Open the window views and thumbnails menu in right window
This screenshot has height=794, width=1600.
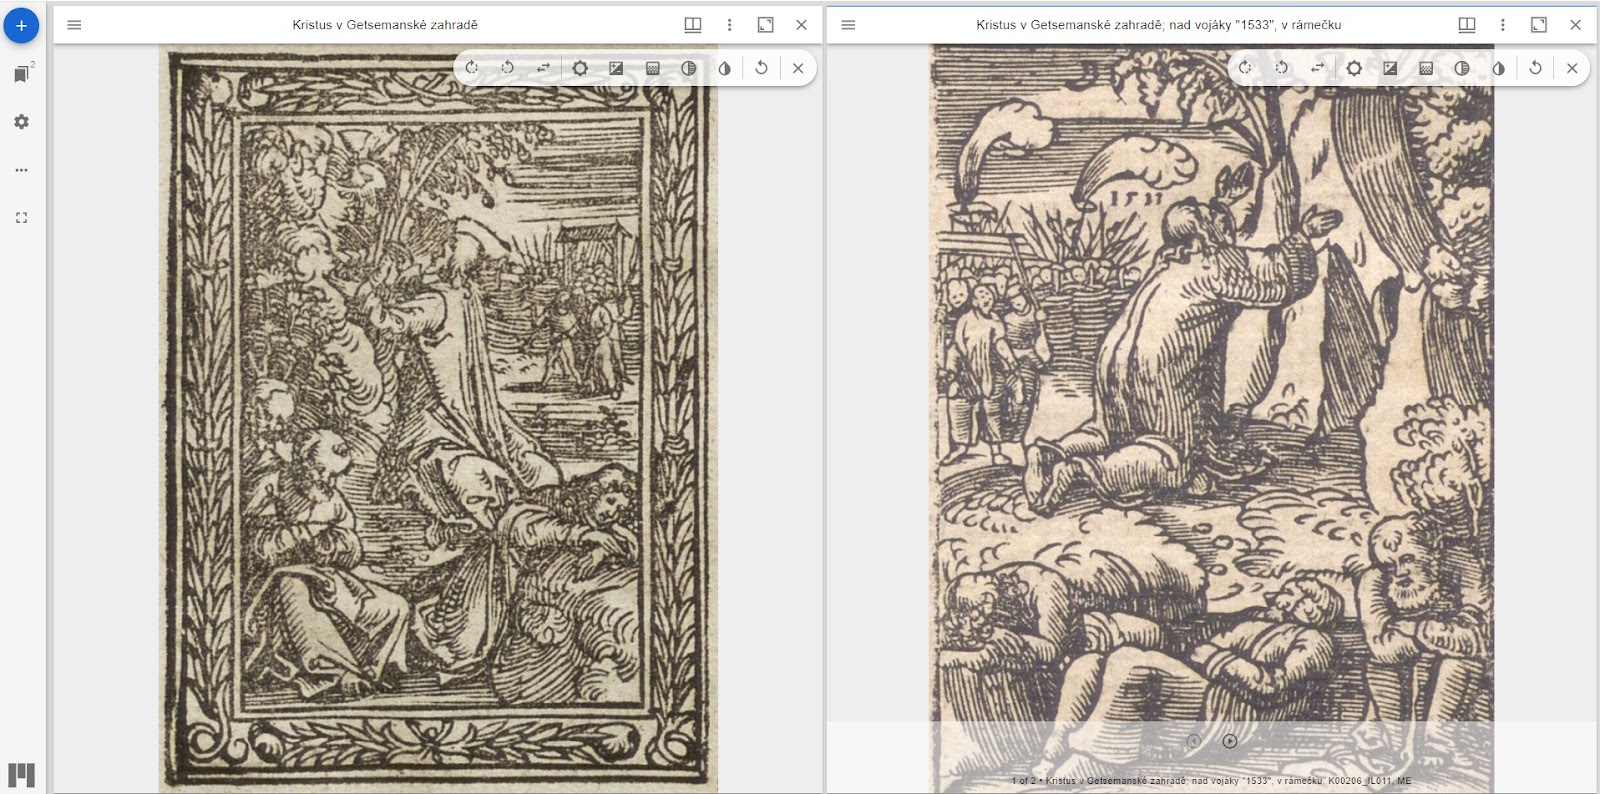tap(1467, 25)
